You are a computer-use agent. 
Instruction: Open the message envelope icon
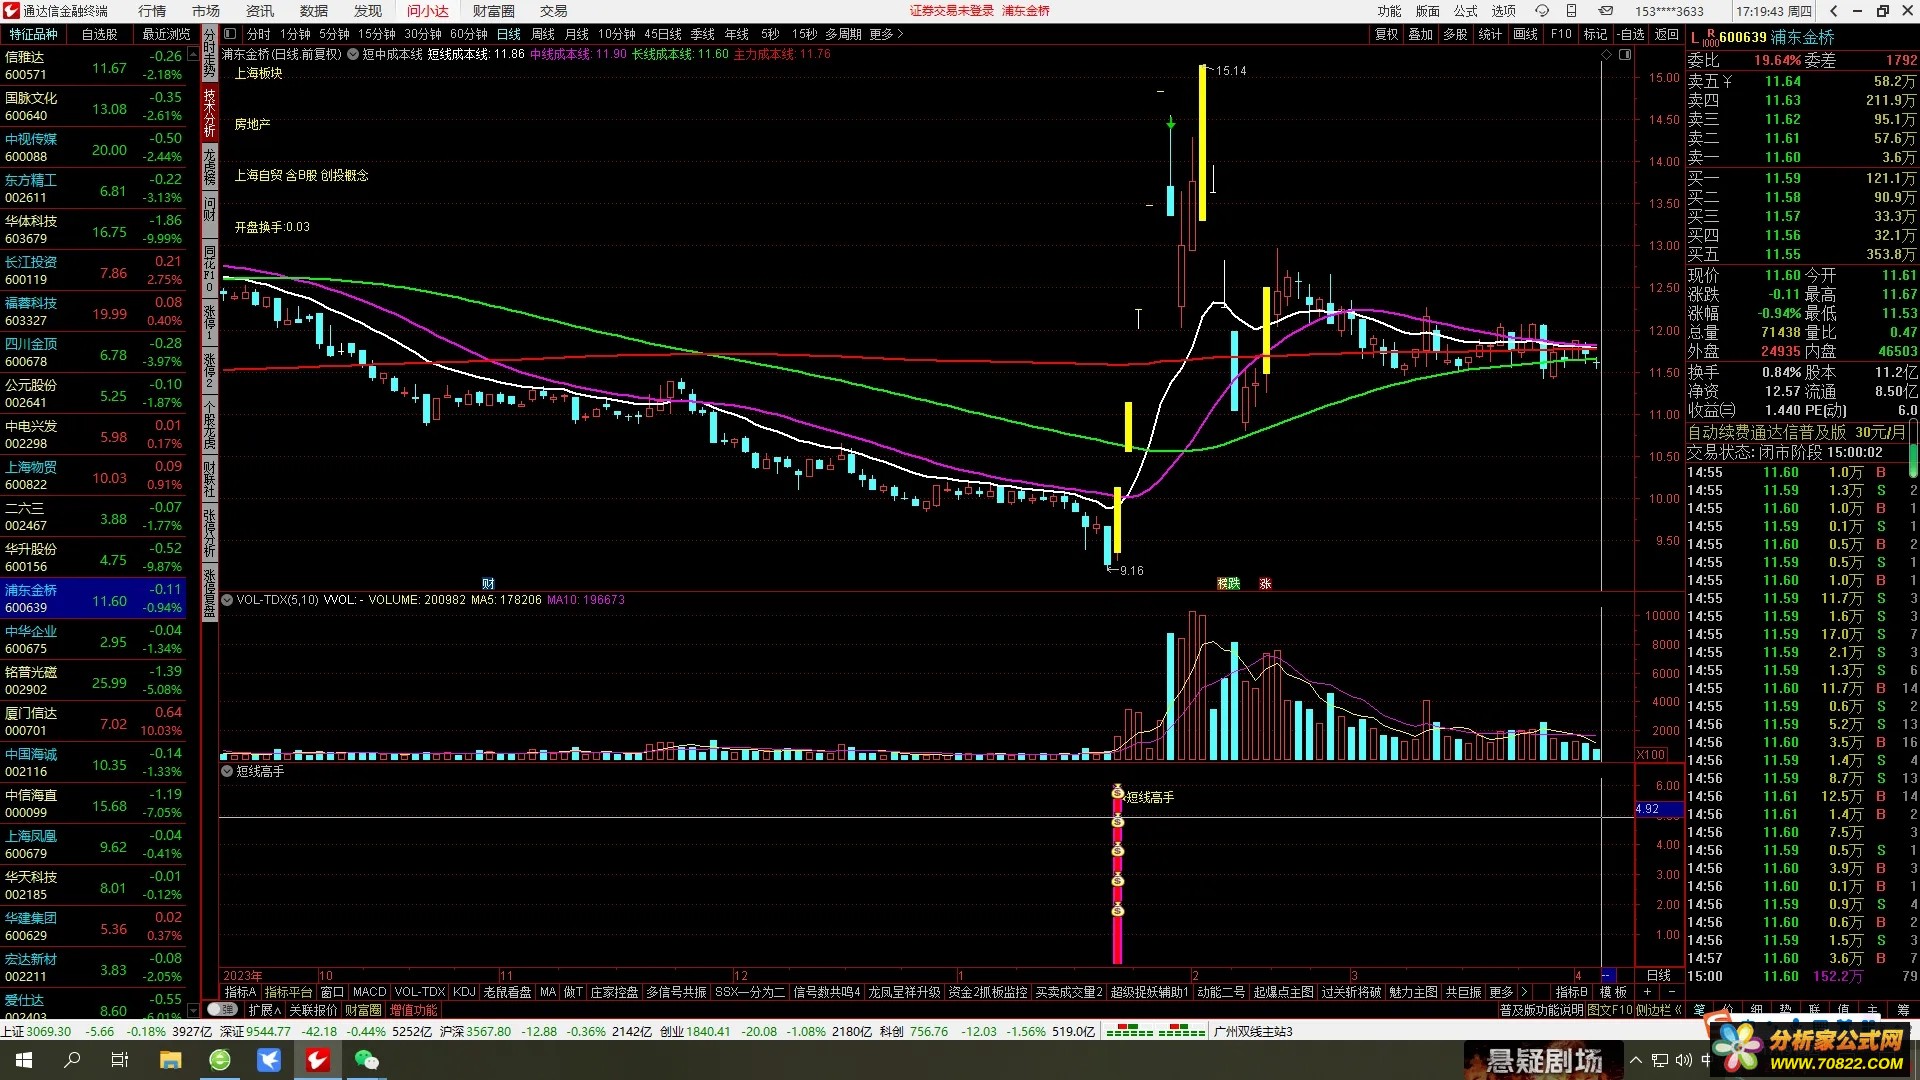[1605, 11]
